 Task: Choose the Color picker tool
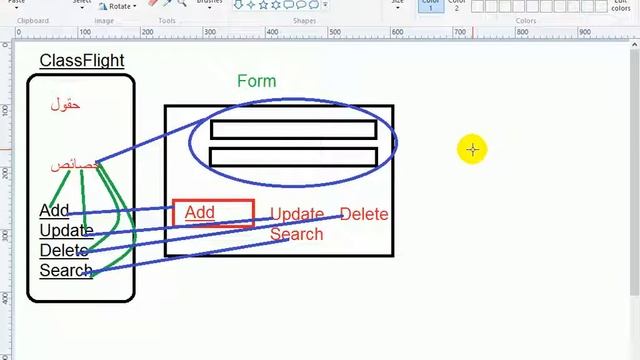tap(167, 3)
